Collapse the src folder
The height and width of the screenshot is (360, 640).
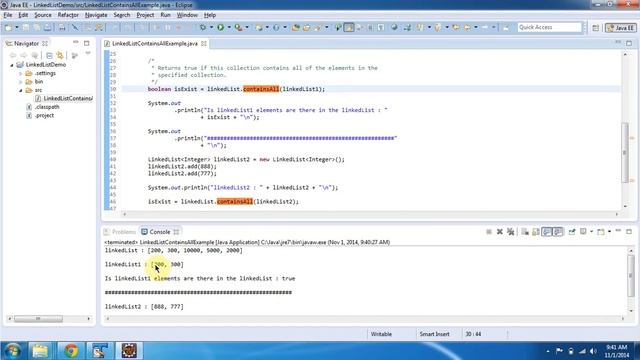pos(21,90)
